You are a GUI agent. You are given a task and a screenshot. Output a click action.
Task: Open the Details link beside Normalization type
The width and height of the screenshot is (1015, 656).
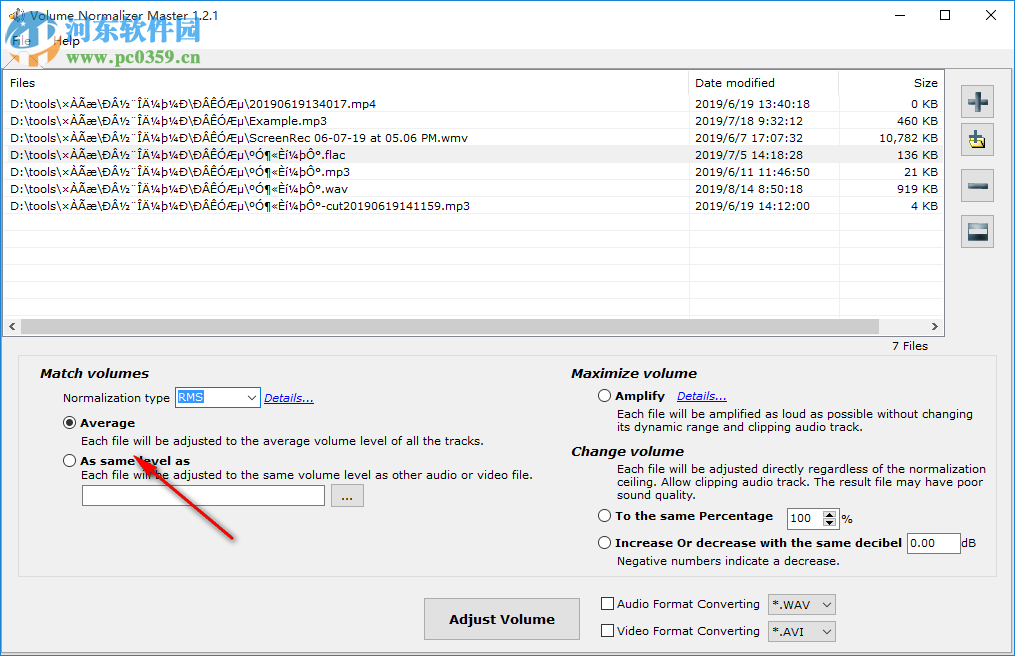(x=288, y=397)
